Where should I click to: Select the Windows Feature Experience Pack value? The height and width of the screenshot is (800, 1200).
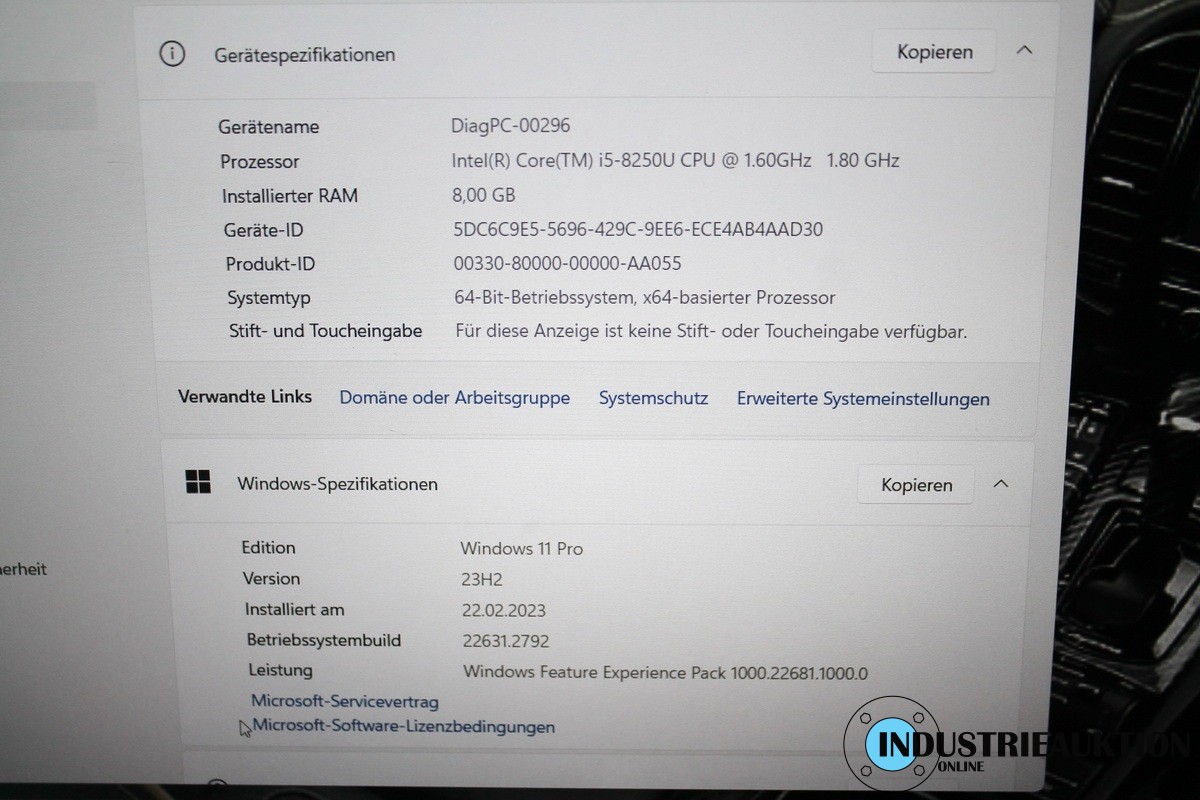coord(665,673)
